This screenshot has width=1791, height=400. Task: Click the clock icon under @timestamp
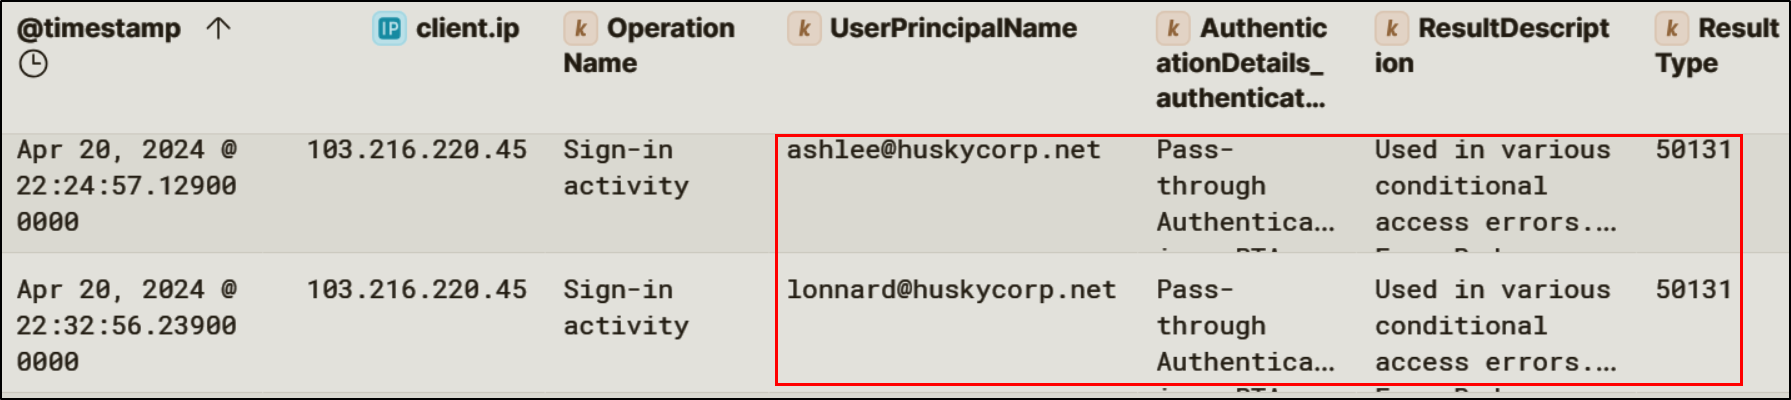33,65
